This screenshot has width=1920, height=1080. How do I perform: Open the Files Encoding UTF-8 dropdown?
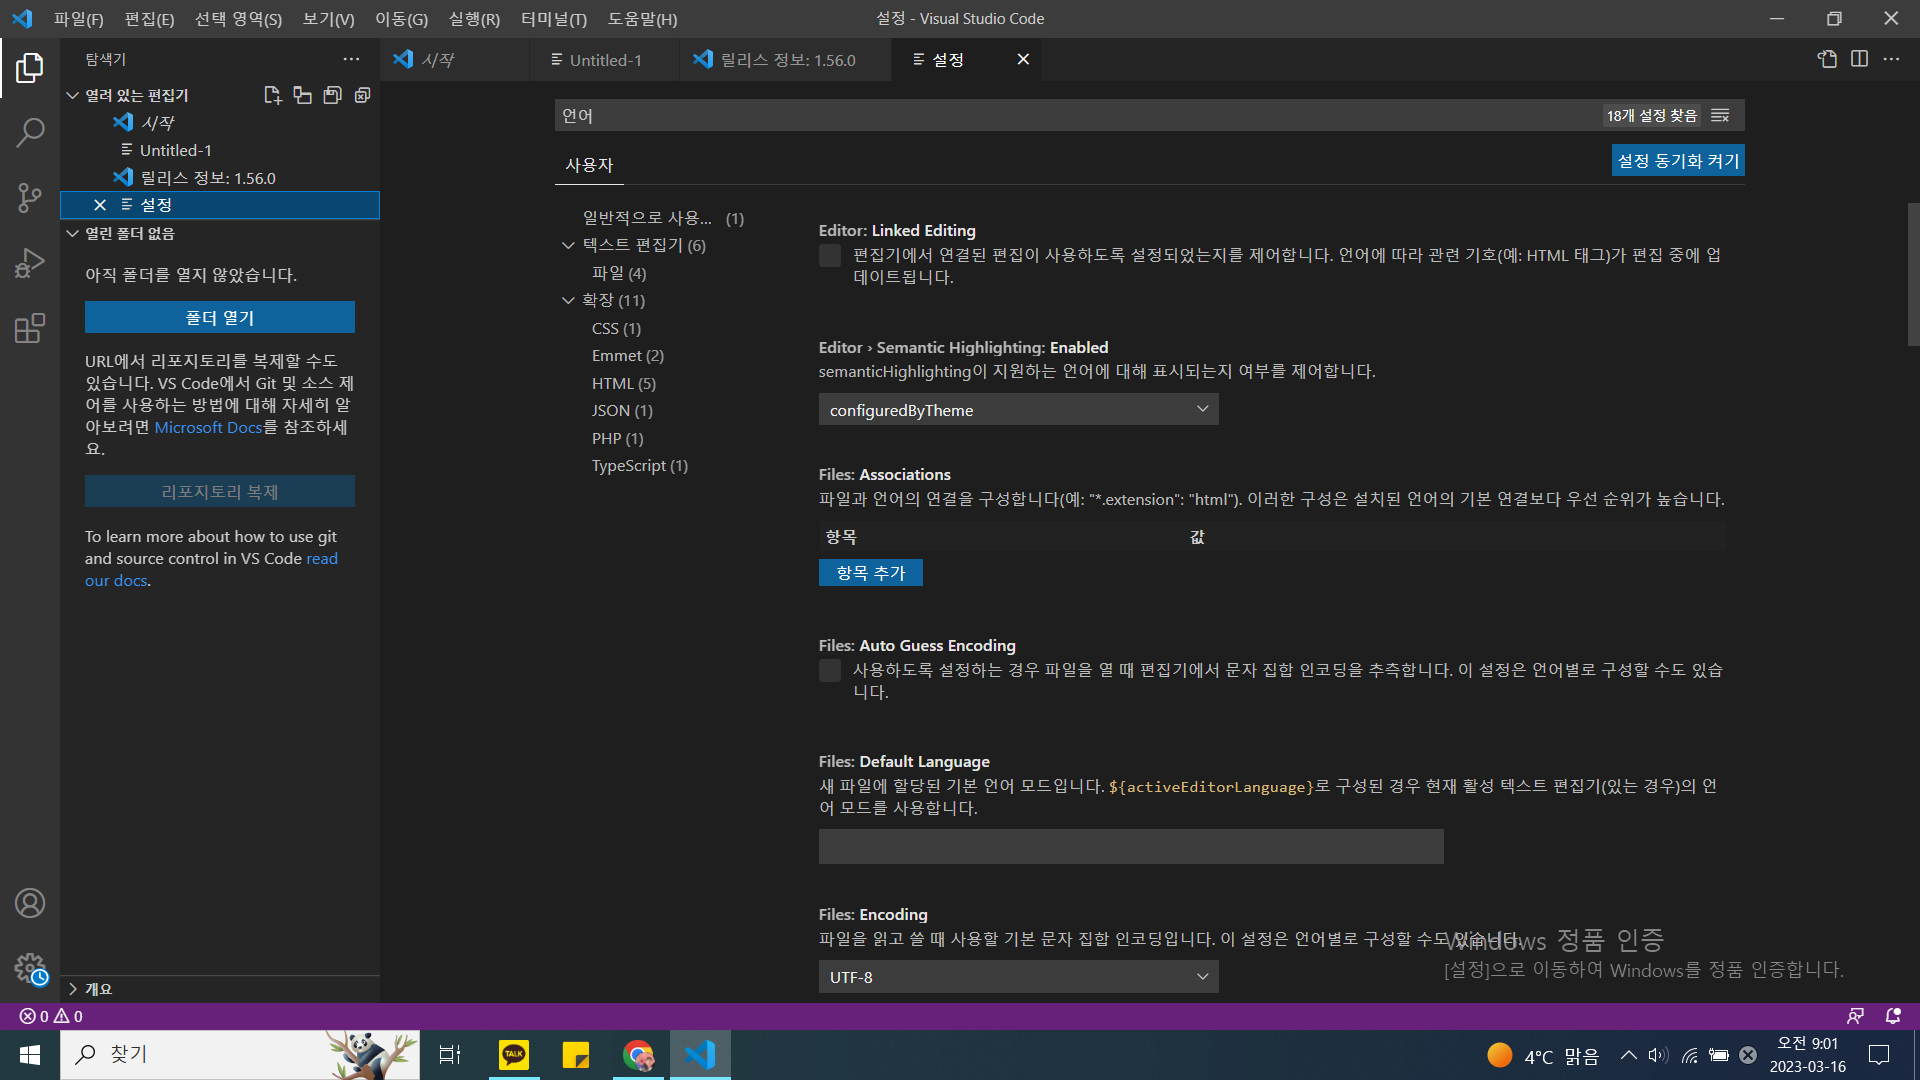coord(1018,977)
